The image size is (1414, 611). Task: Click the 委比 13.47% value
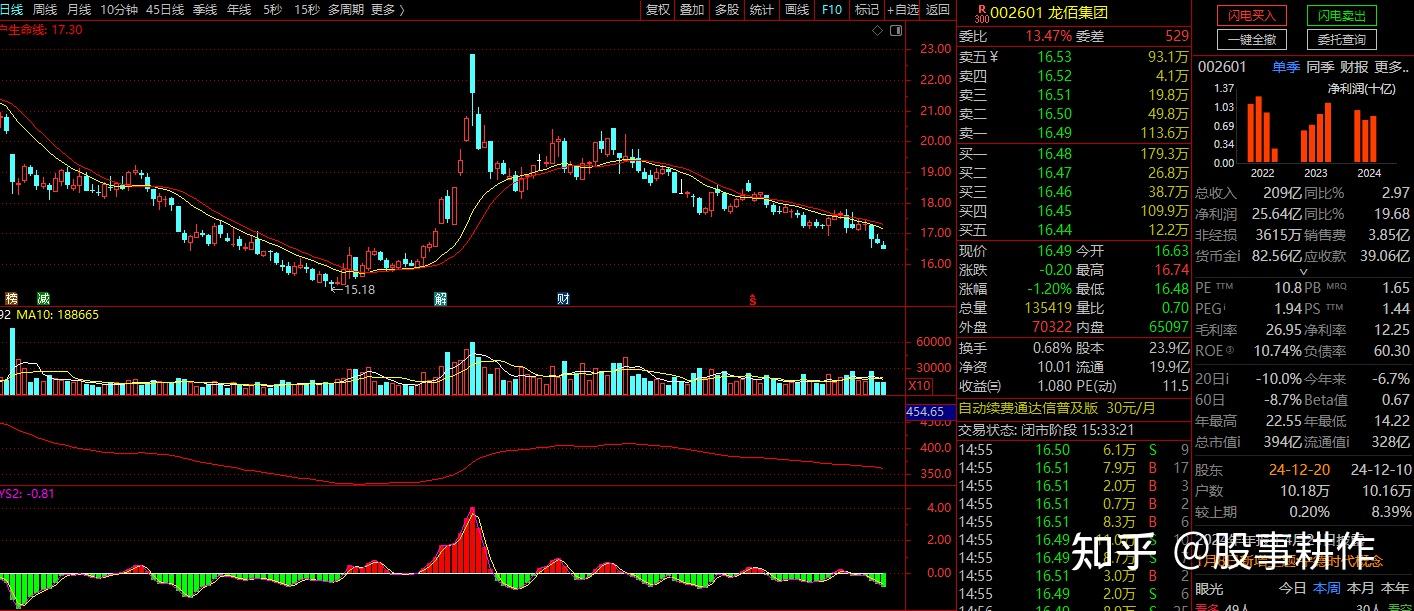pos(1048,35)
